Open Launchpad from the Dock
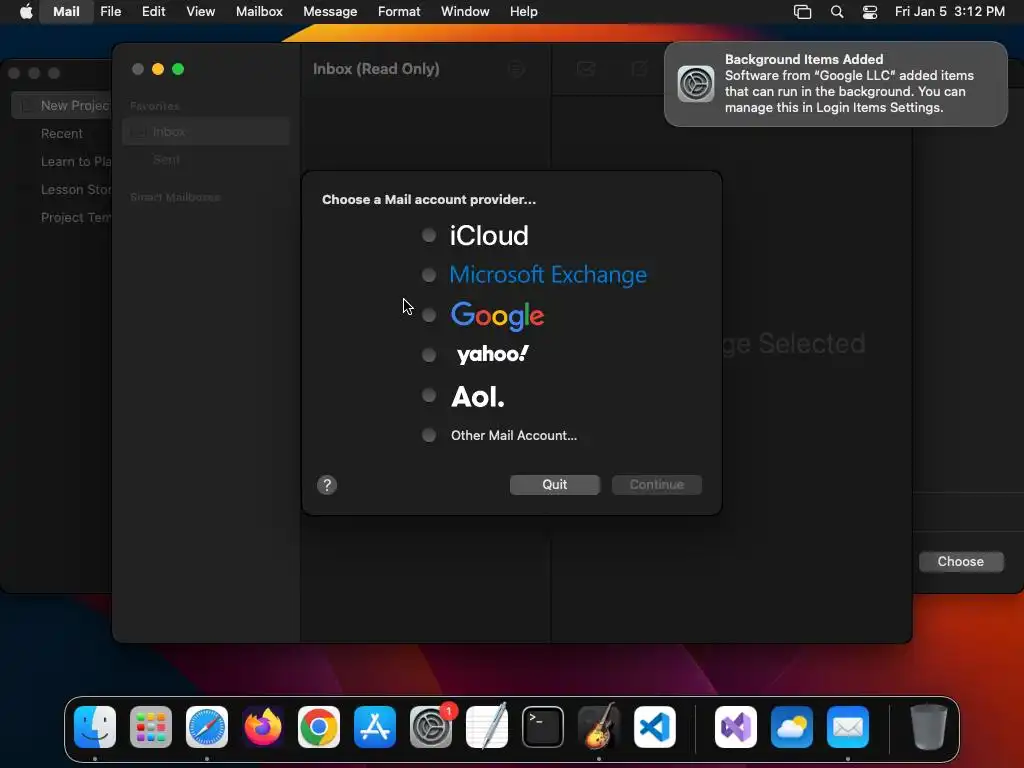 [151, 727]
